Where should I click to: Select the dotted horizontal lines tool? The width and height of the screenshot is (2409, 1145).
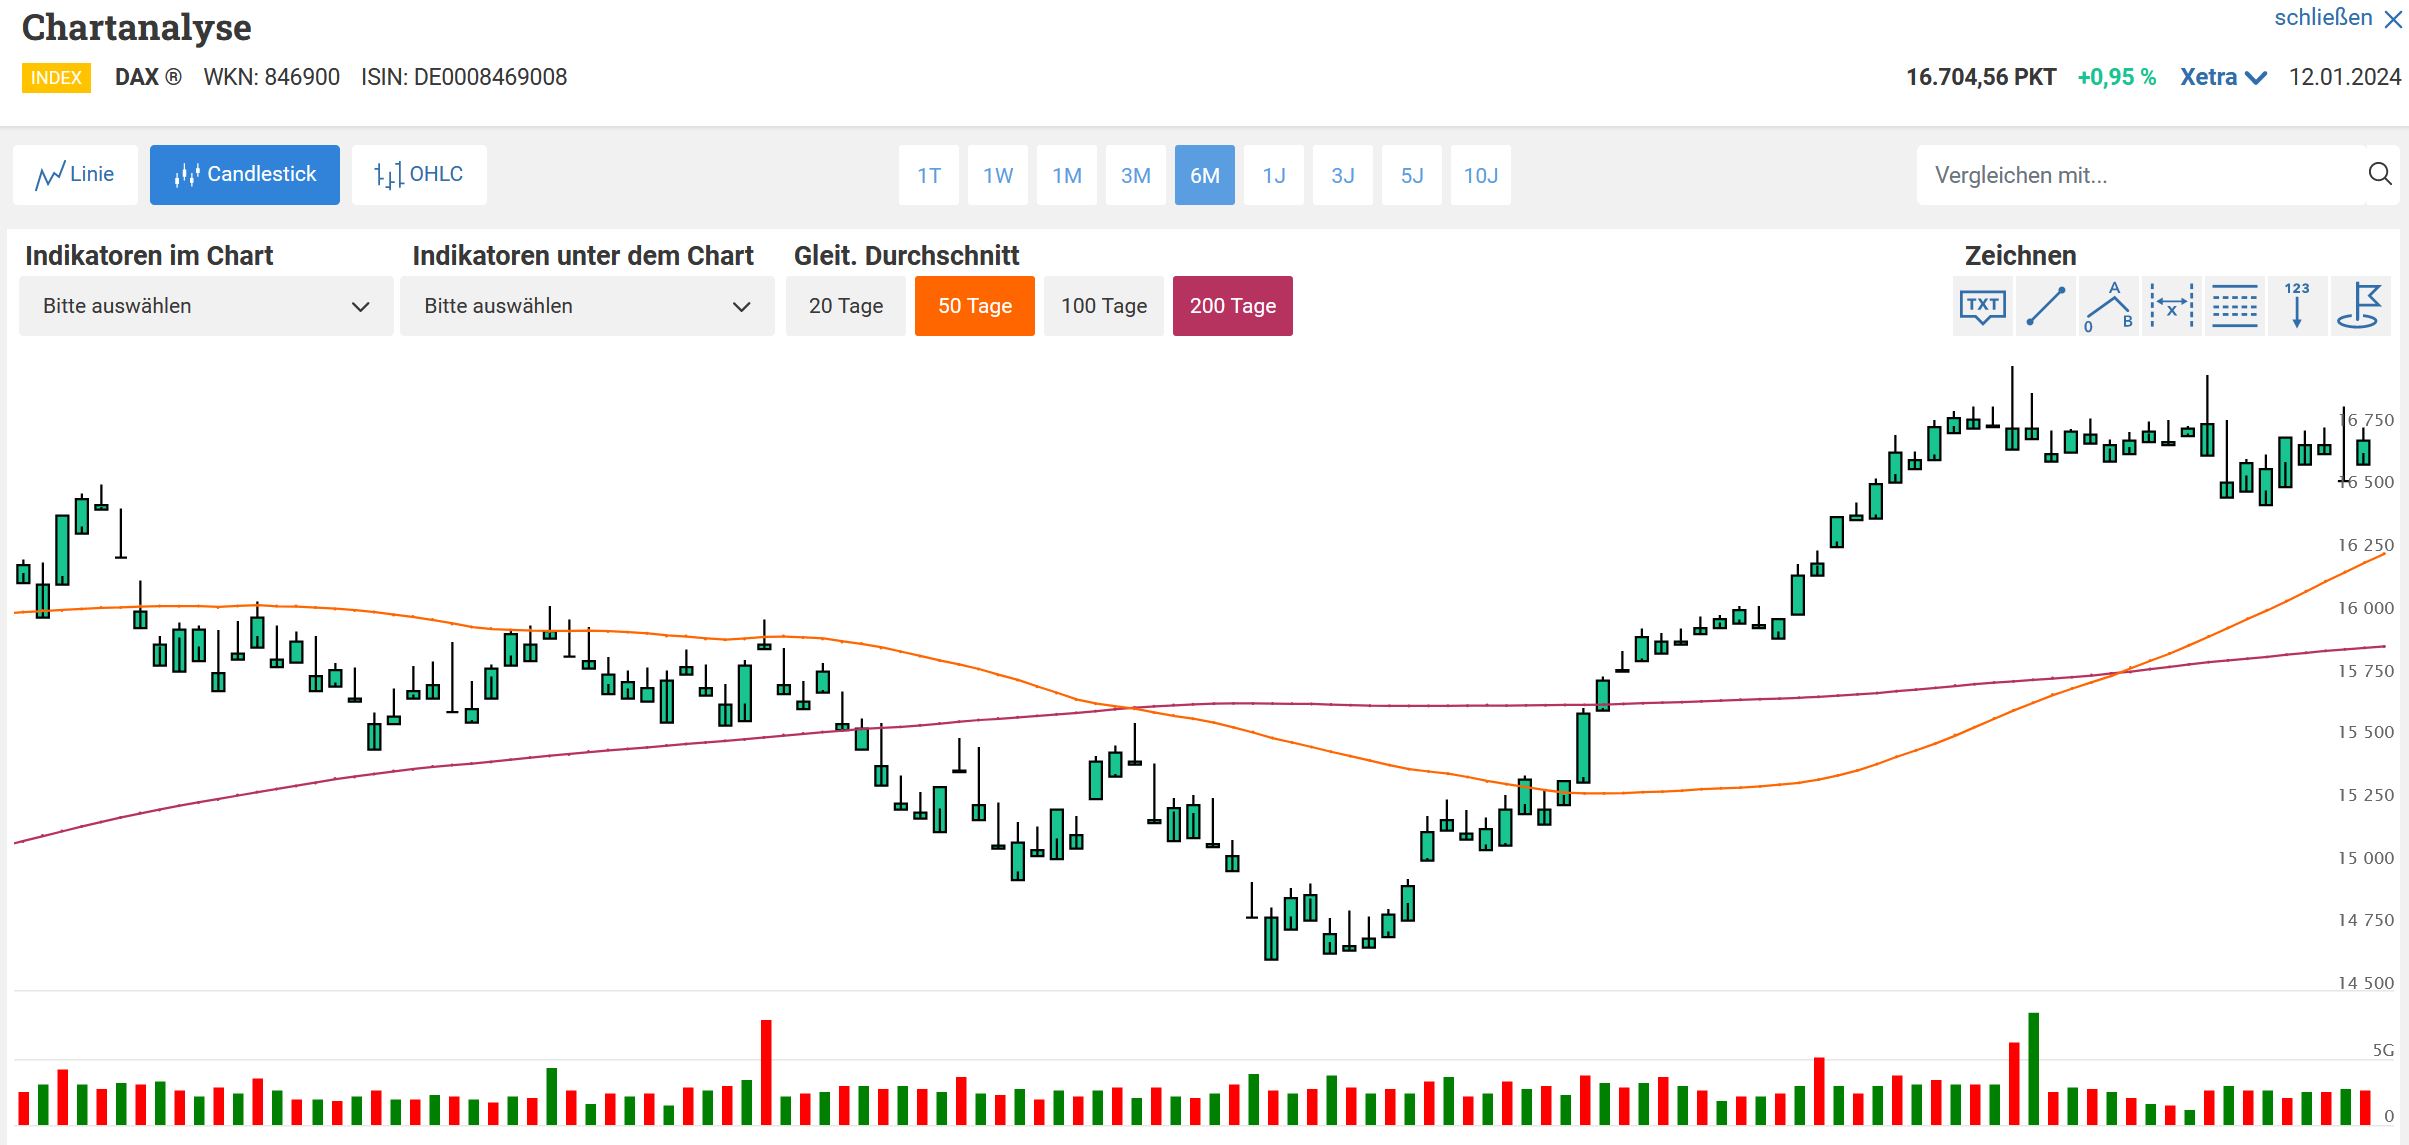(x=2234, y=306)
